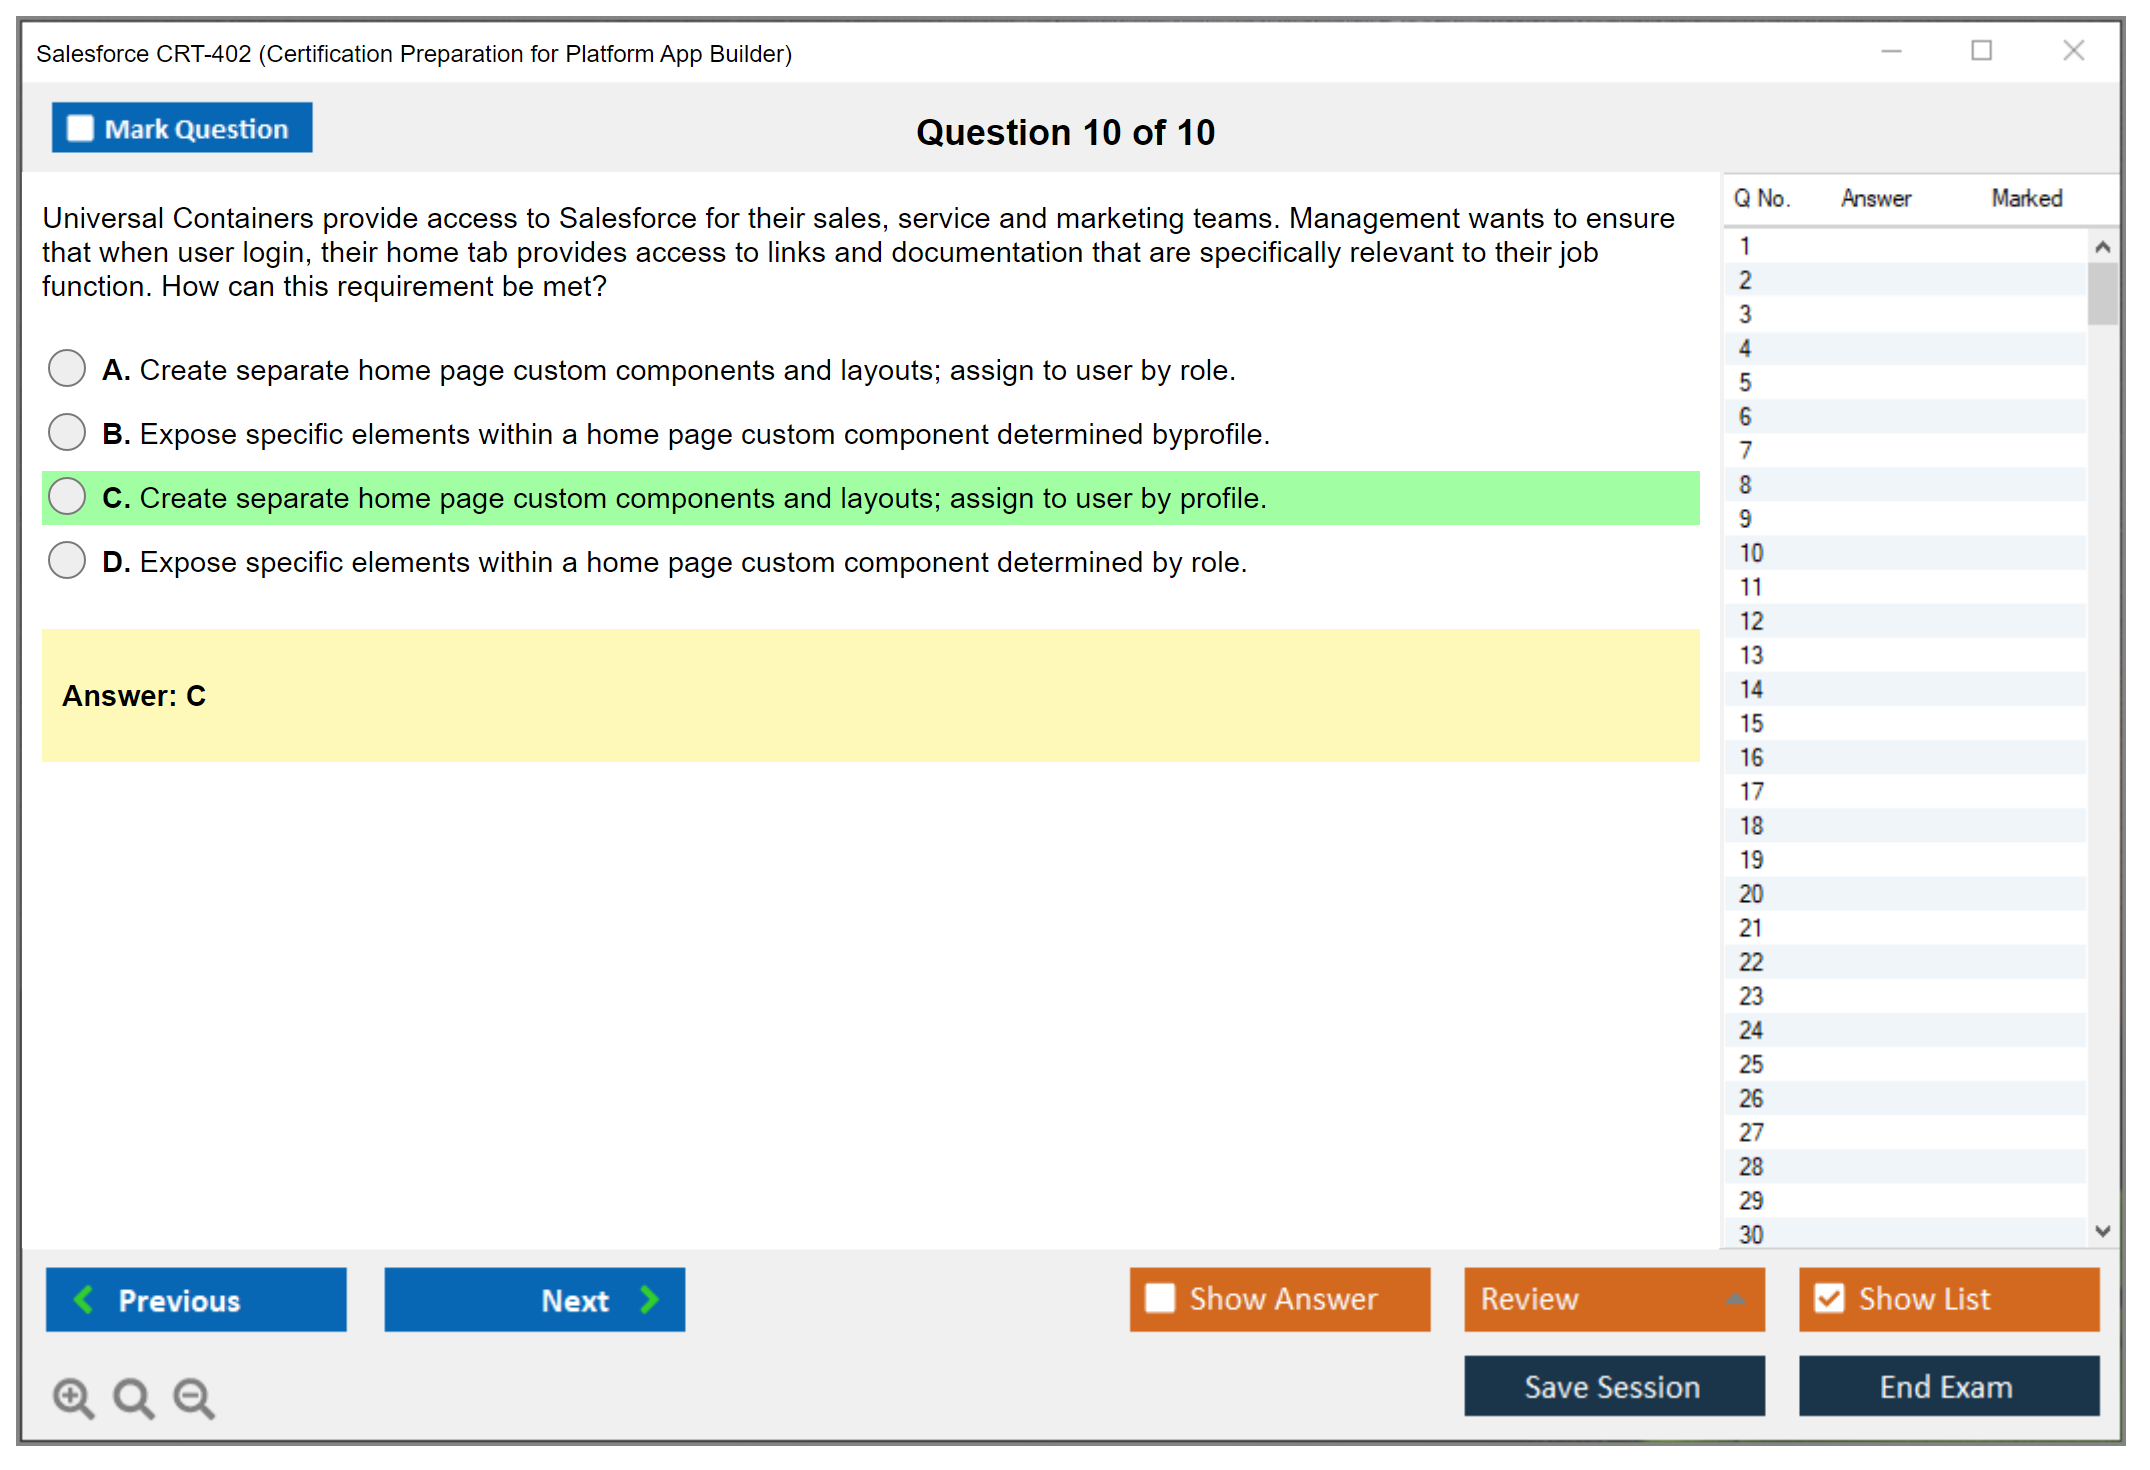2150x1470 pixels.
Task: Click the green right arrow on Next
Action: click(x=649, y=1299)
